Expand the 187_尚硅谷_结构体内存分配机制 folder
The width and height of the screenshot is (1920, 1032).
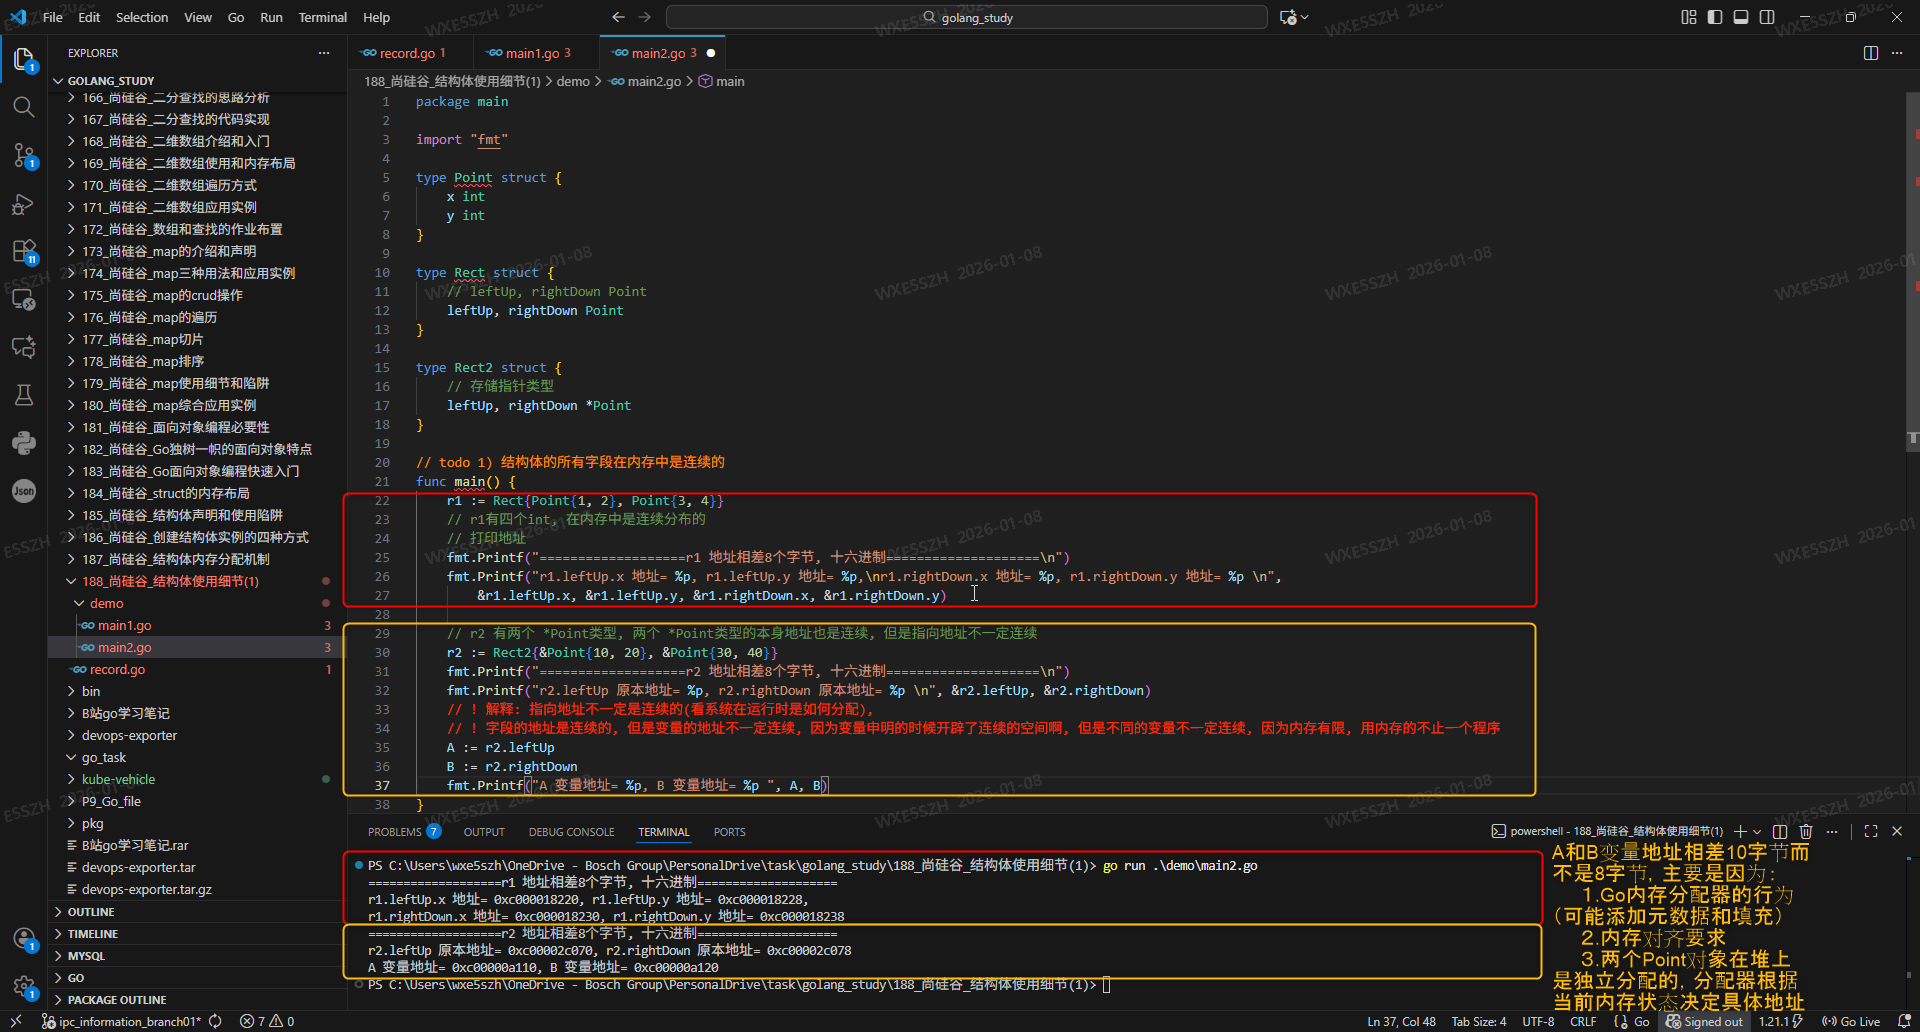[x=196, y=559]
